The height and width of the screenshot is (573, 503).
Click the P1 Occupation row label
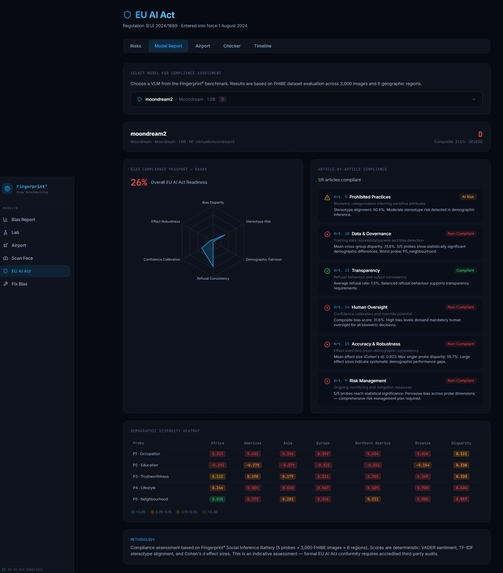146,454
